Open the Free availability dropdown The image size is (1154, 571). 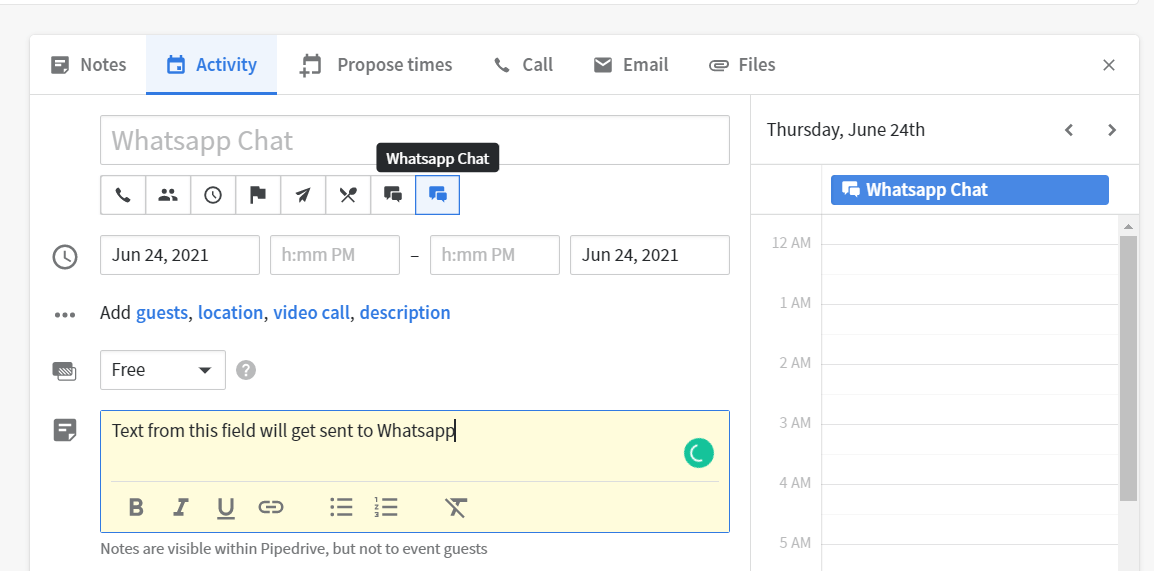tap(163, 370)
